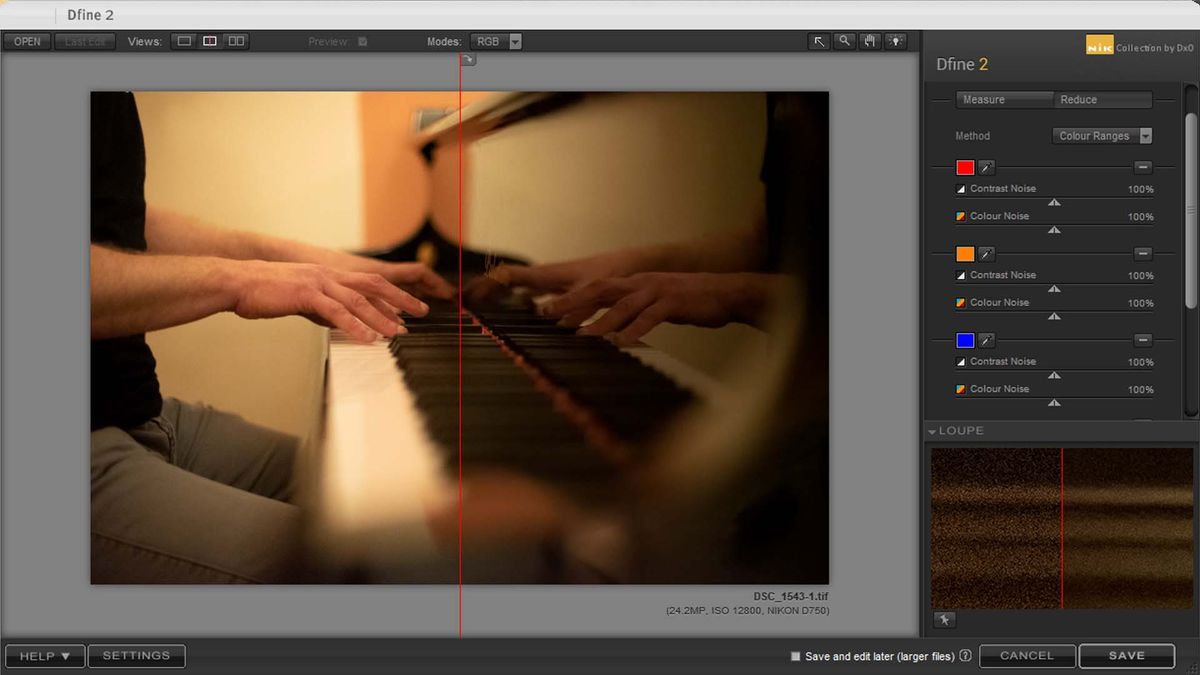Click Contrast Noise icon under red range

pyautogui.click(x=961, y=189)
